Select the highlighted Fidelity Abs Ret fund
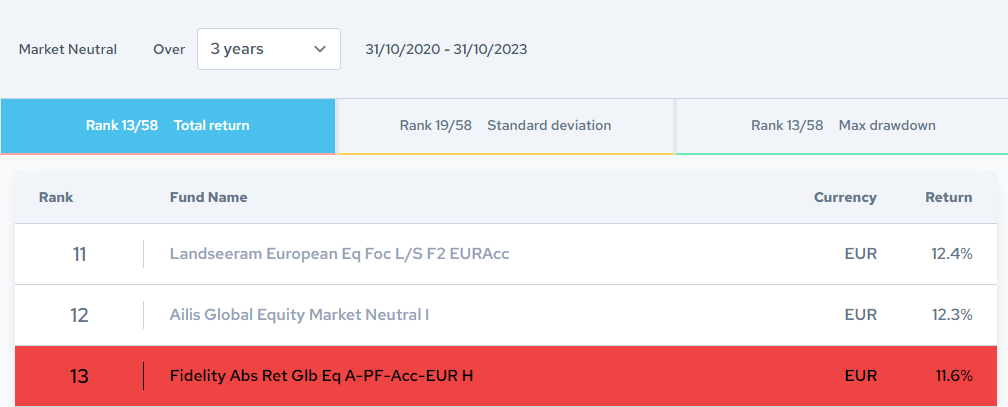The width and height of the screenshot is (1008, 407). tap(321, 376)
